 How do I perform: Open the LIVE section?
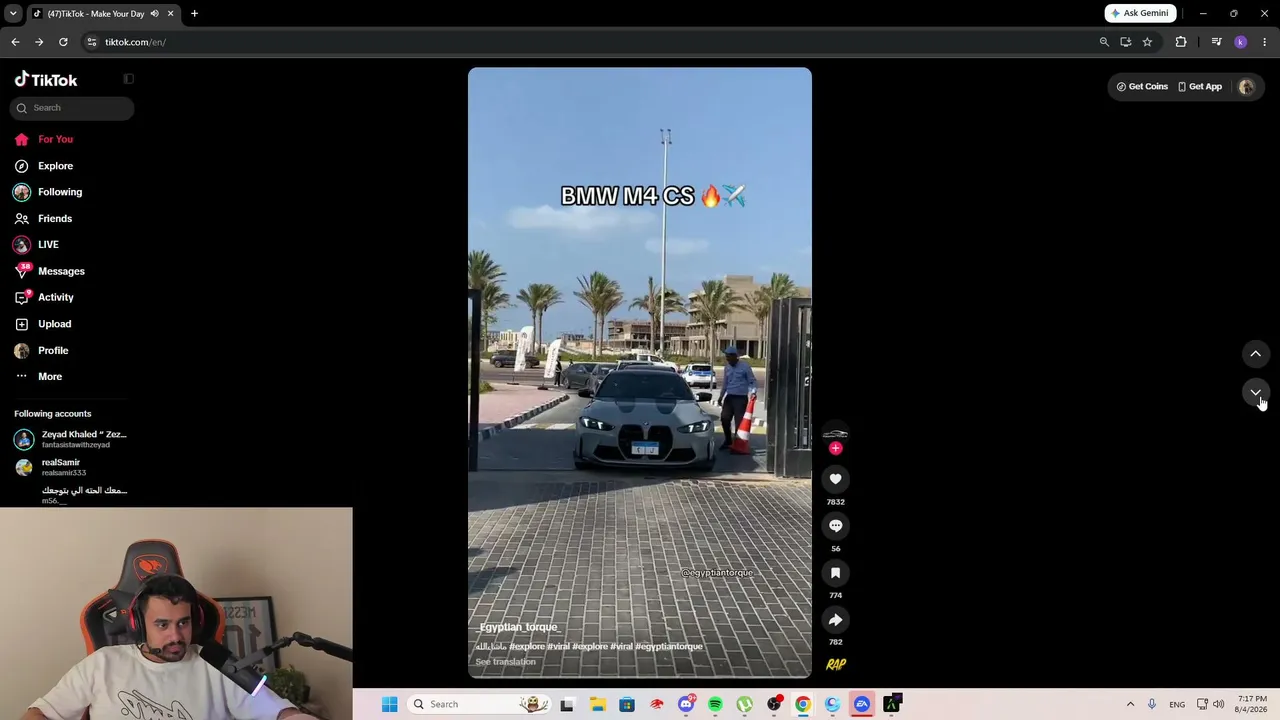click(37, 244)
